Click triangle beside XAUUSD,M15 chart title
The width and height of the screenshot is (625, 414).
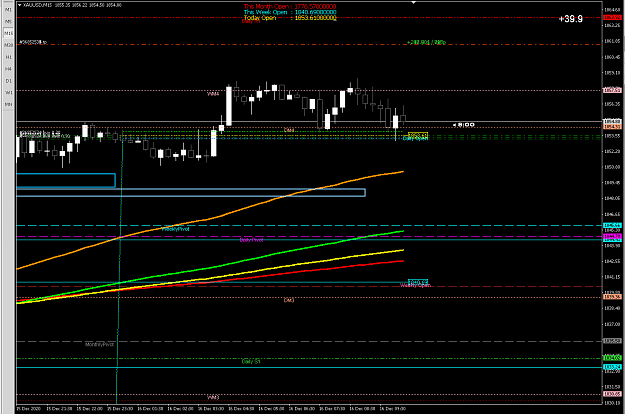click(x=20, y=5)
